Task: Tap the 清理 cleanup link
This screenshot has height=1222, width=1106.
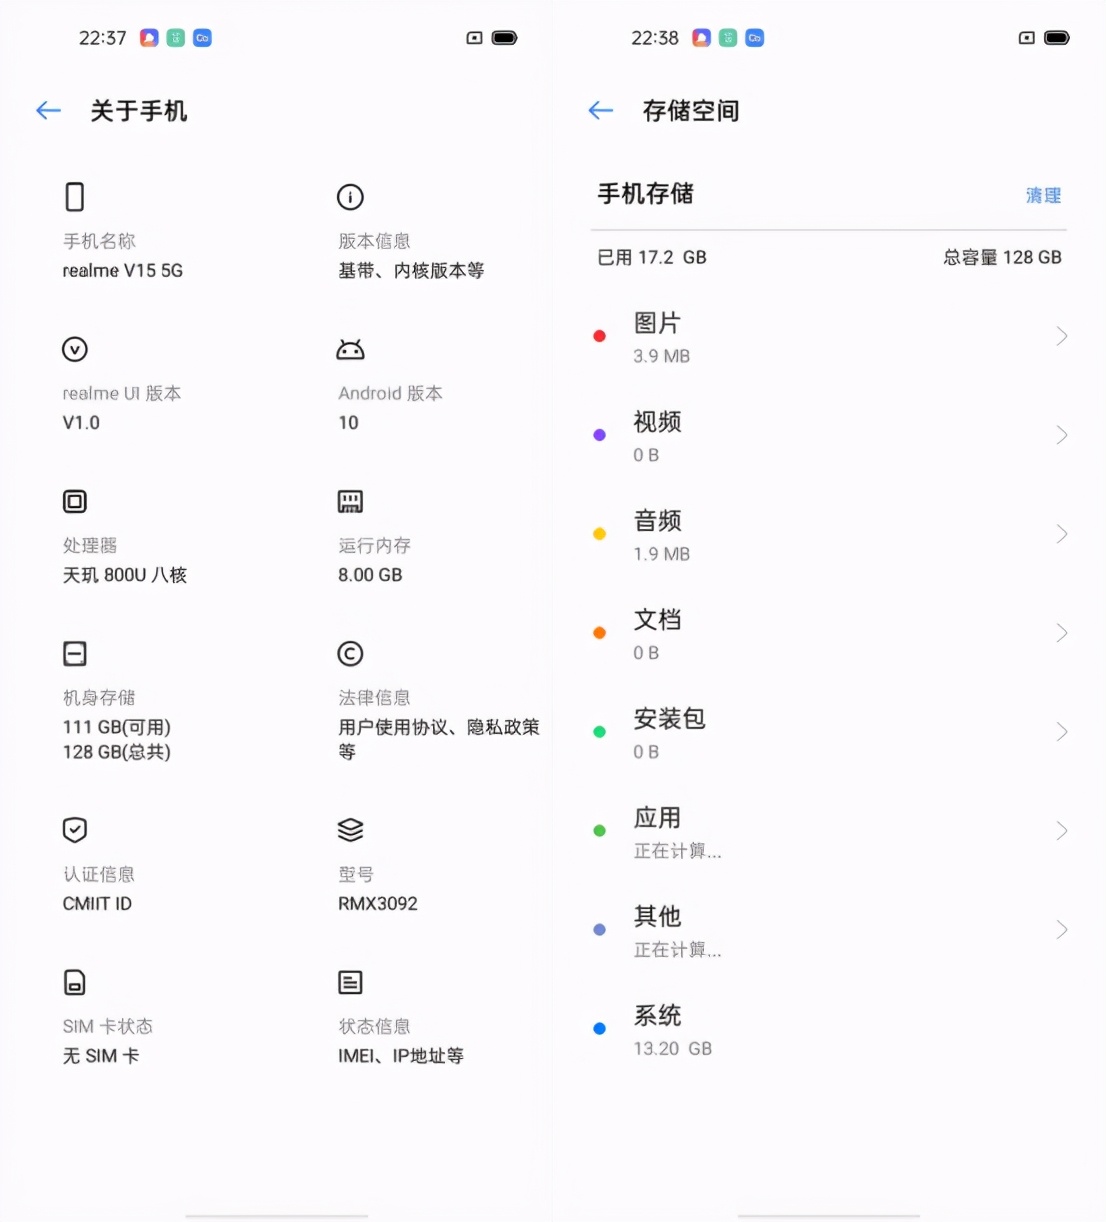Action: tap(1043, 196)
